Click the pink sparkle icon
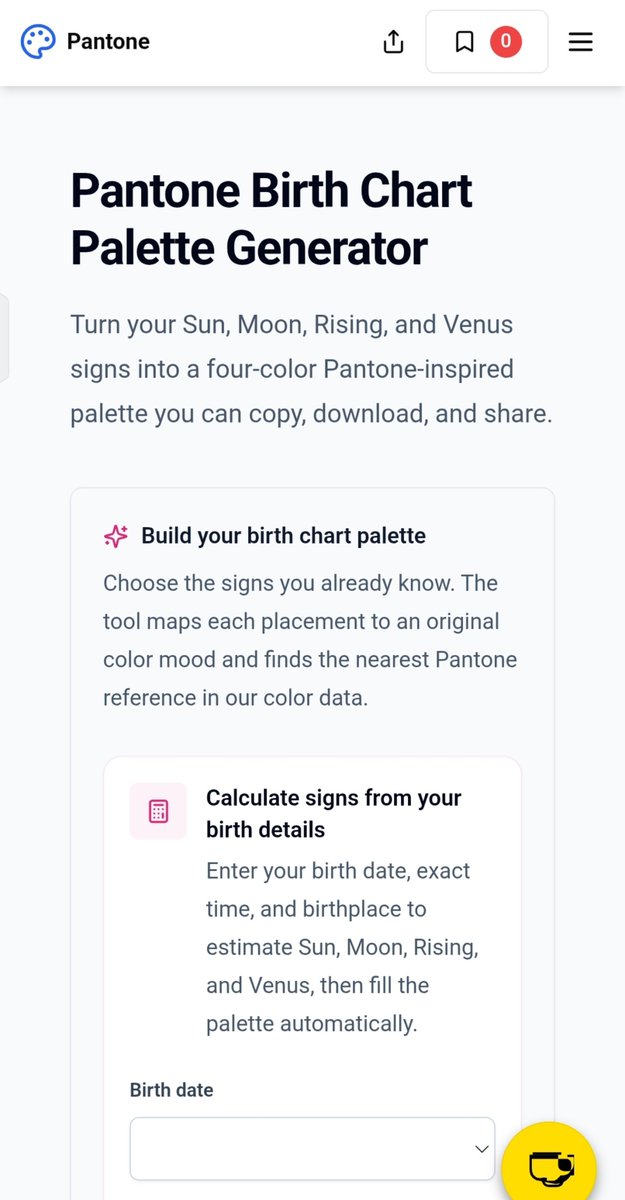This screenshot has width=625, height=1200. 116,536
